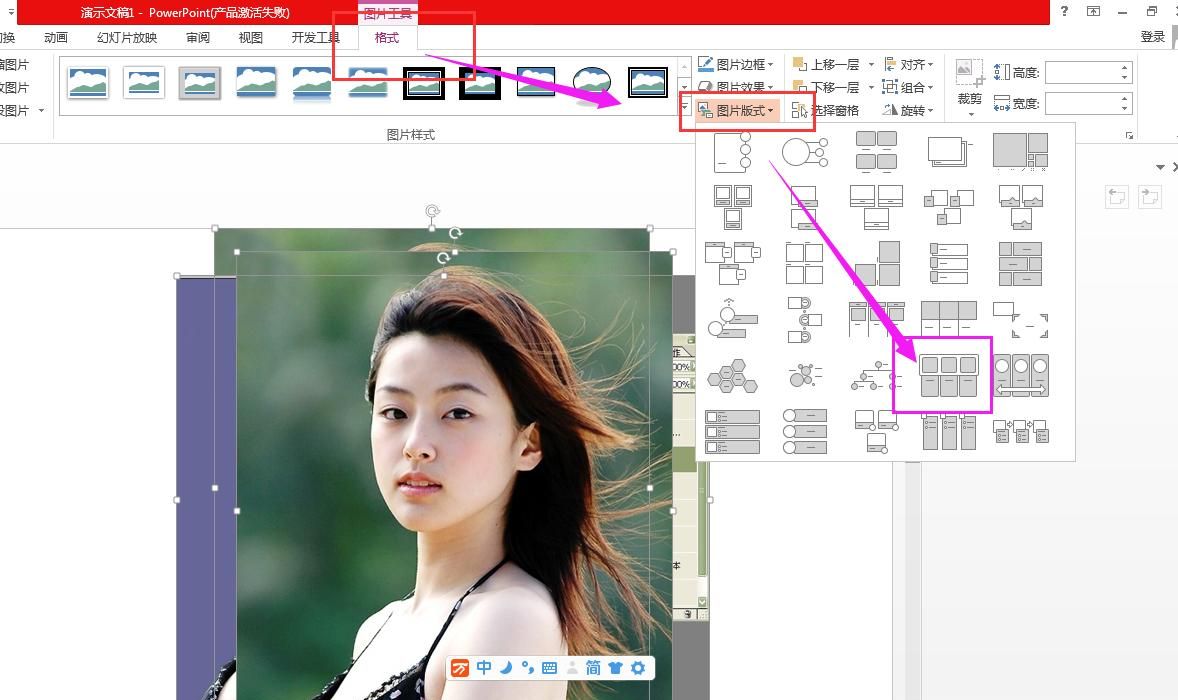
Task: Open the Selection Pane (选择窗格)
Action: [825, 110]
